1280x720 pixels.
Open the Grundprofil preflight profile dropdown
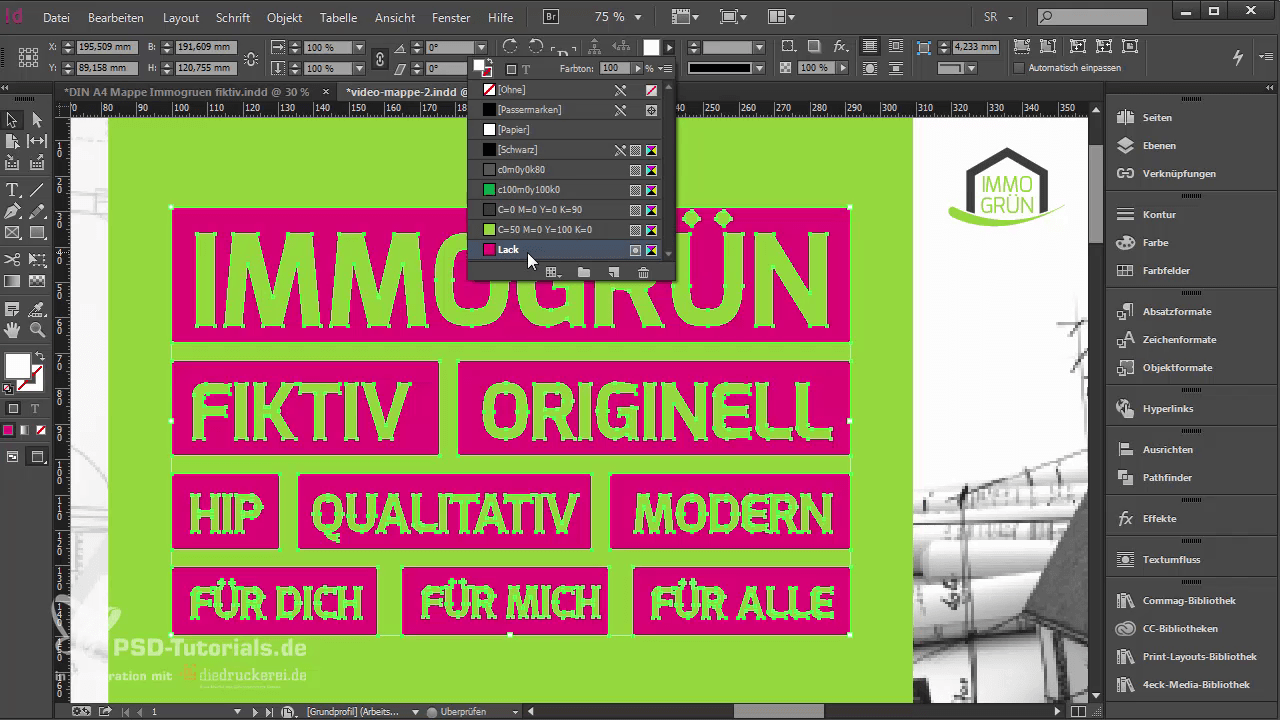(415, 712)
